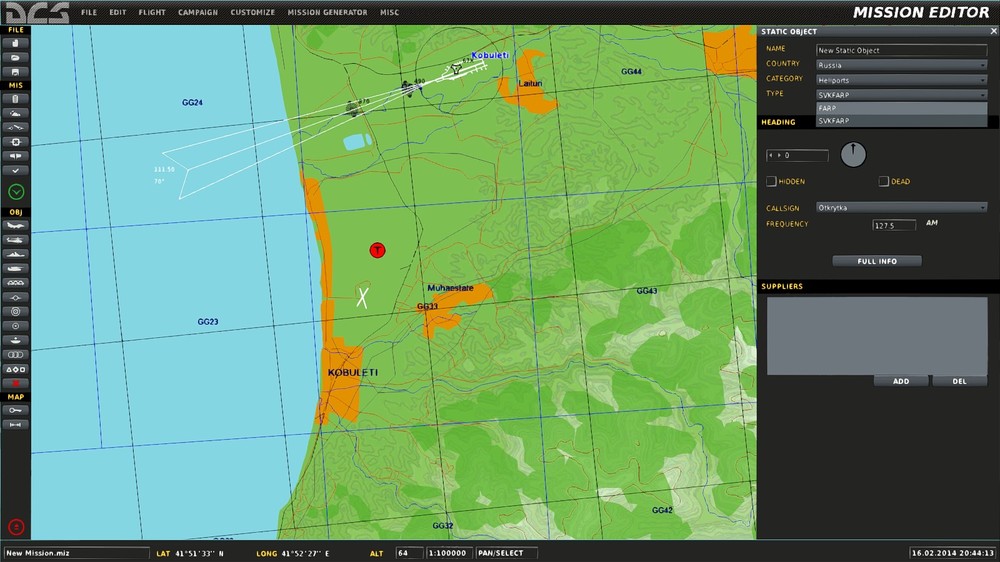
Task: Click the green circular fly mission button
Action: pos(16,192)
